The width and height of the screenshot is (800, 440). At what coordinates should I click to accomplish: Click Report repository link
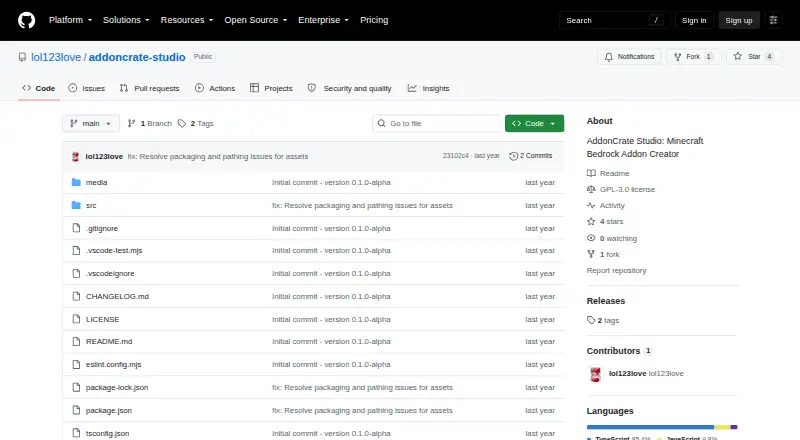coord(616,271)
